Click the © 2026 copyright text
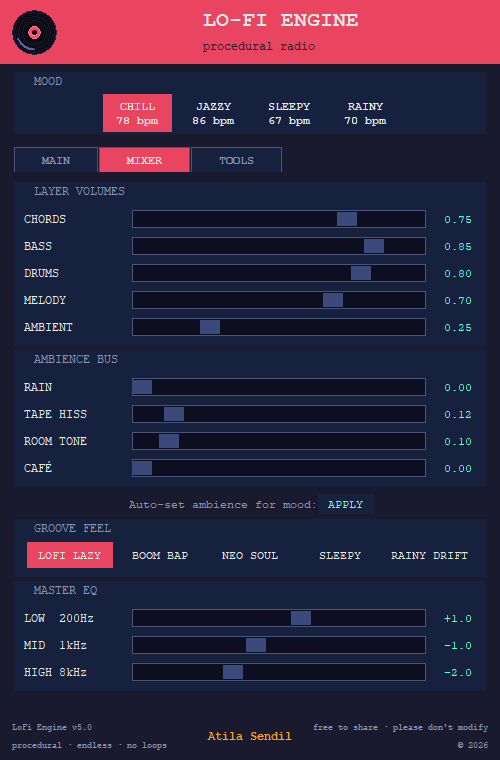500x760 pixels. point(472,745)
